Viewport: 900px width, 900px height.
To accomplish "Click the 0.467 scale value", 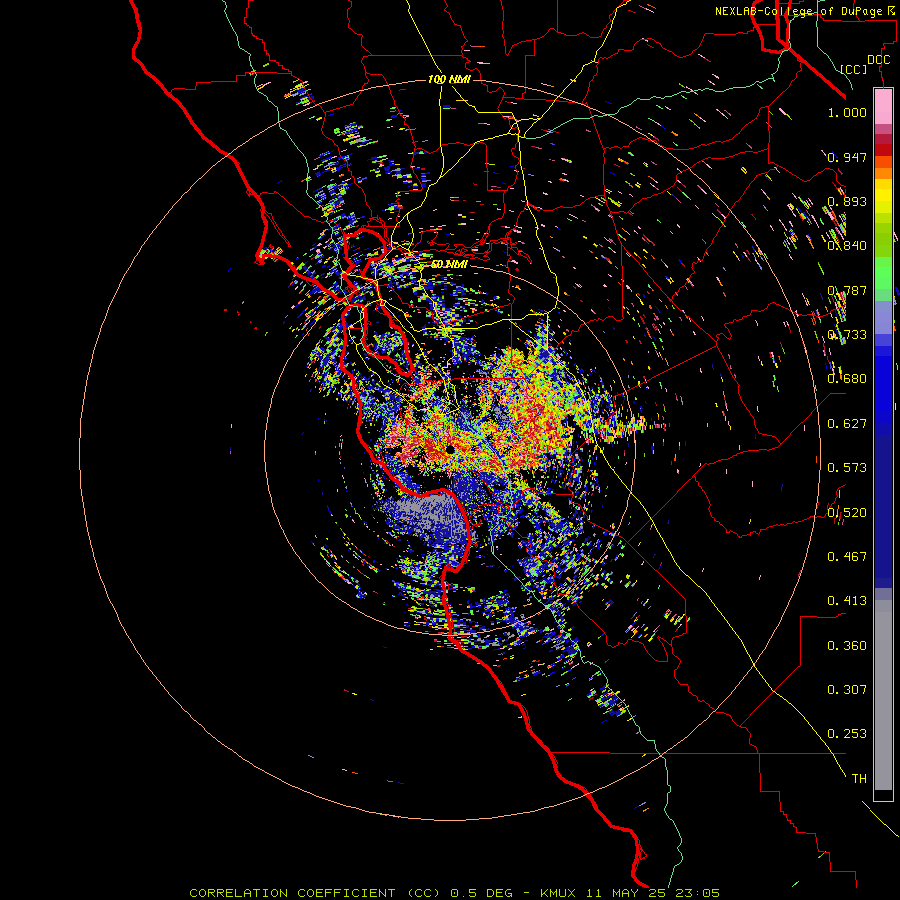I will [847, 557].
